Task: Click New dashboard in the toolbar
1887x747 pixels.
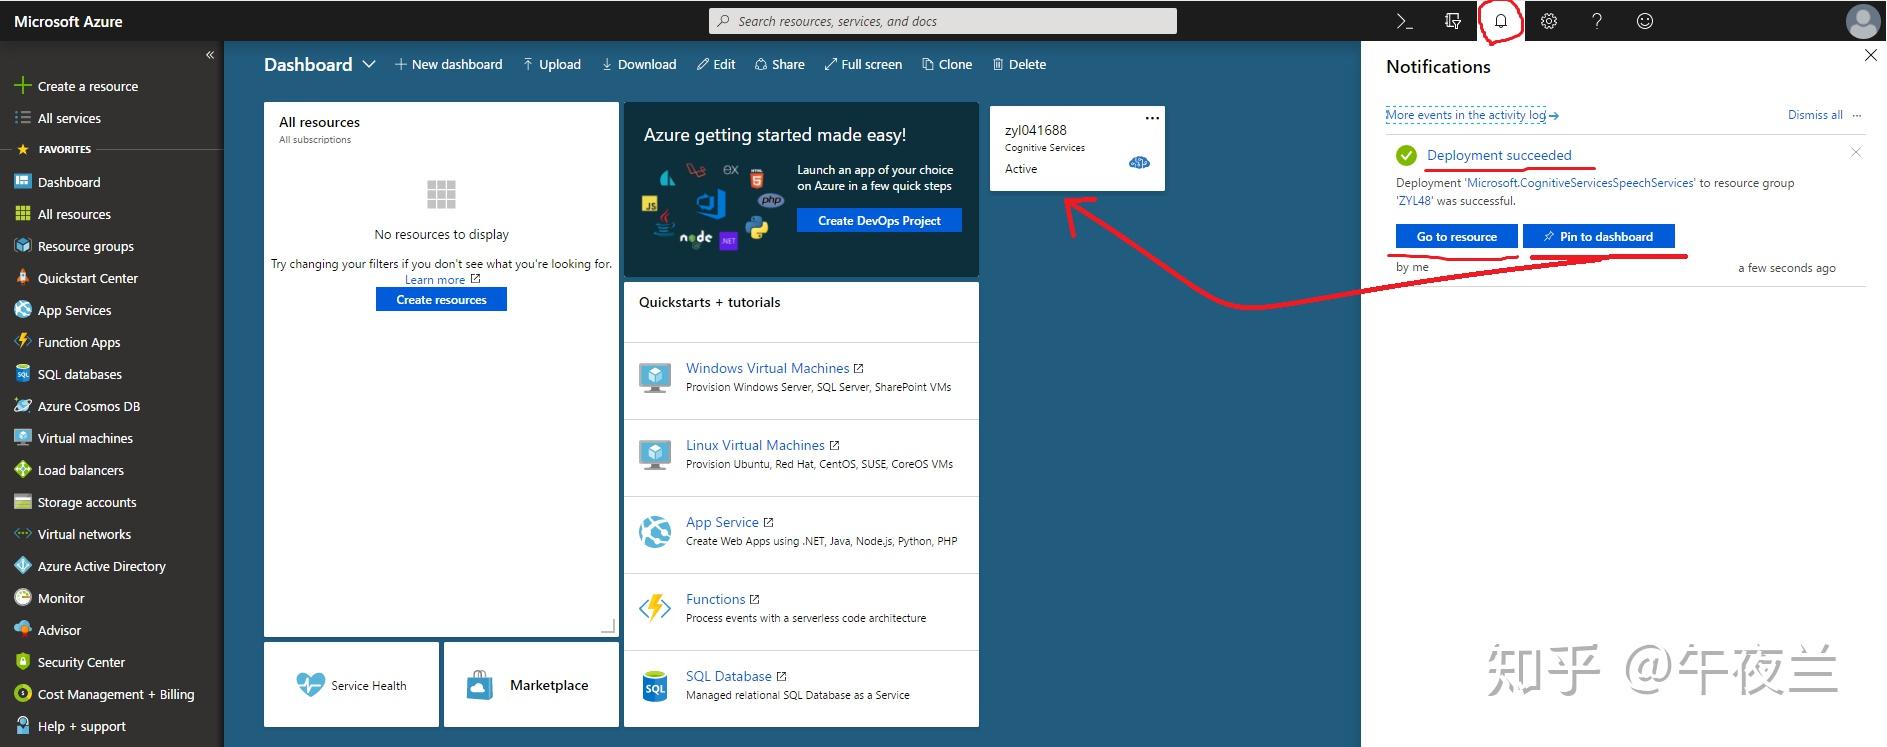Action: point(448,64)
